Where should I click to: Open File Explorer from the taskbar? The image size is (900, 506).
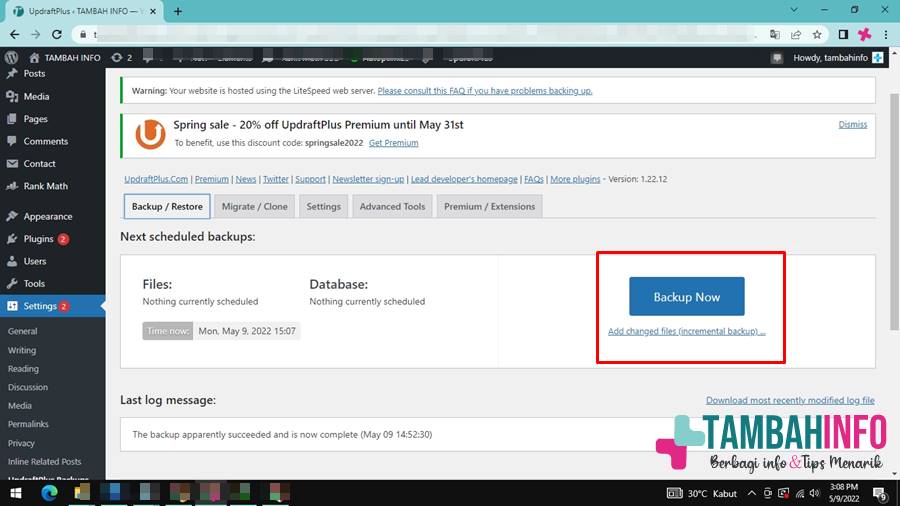(82, 493)
